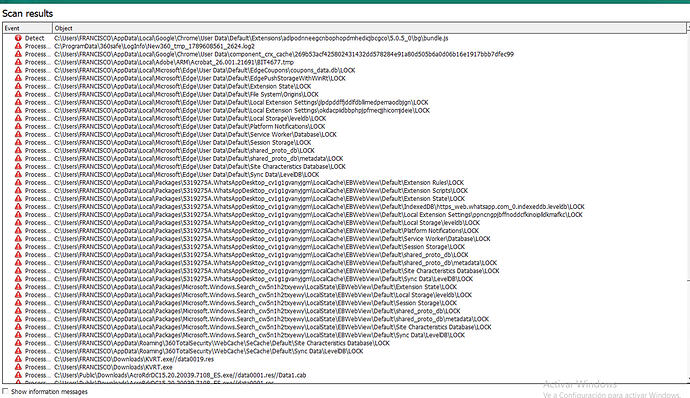
Task: Click warning icon of New360_tmp log2 row
Action: (x=18, y=46)
